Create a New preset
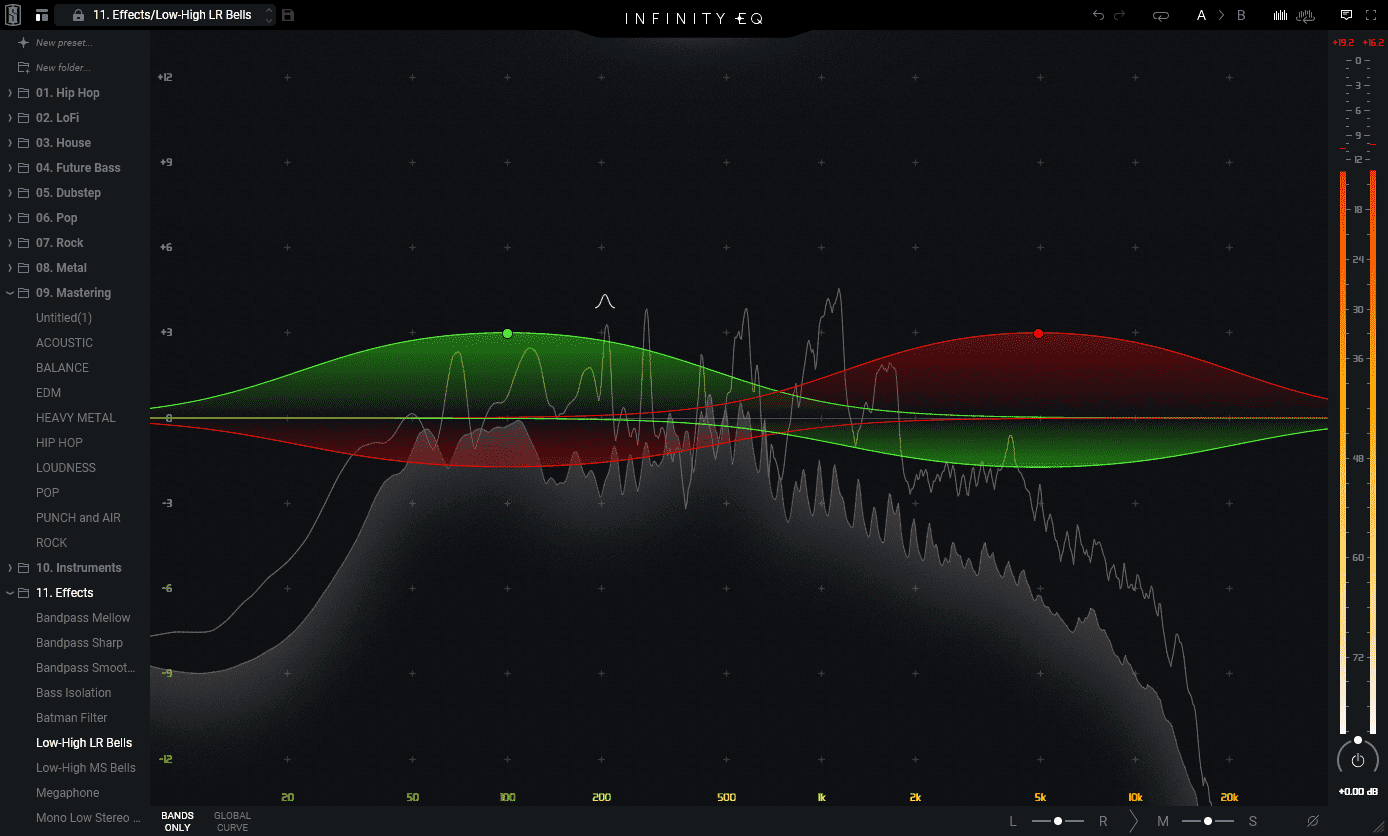1388x836 pixels. (64, 43)
